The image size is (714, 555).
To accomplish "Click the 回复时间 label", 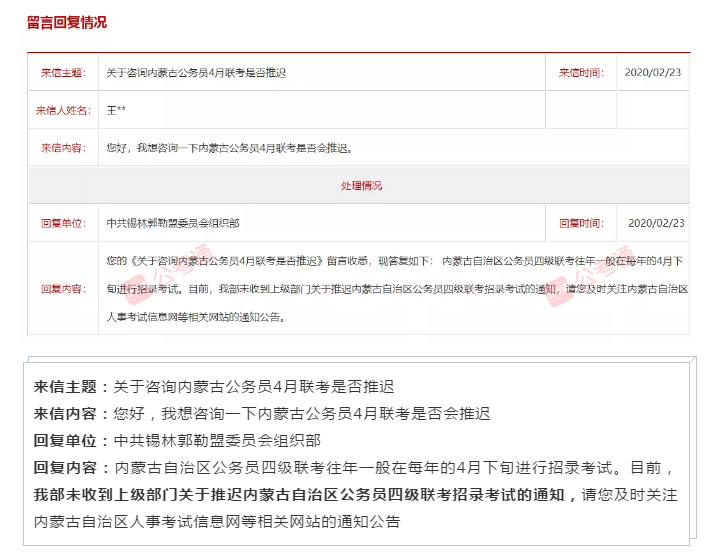I will click(581, 223).
